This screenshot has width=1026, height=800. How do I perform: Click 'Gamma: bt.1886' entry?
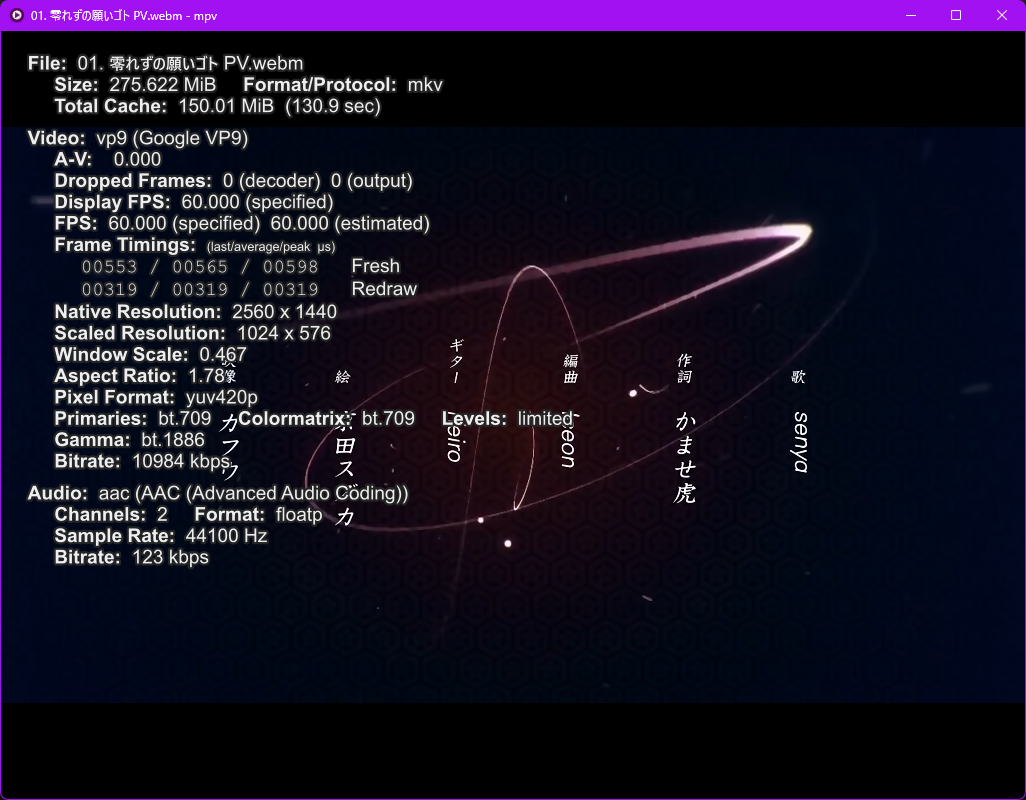click(x=130, y=440)
